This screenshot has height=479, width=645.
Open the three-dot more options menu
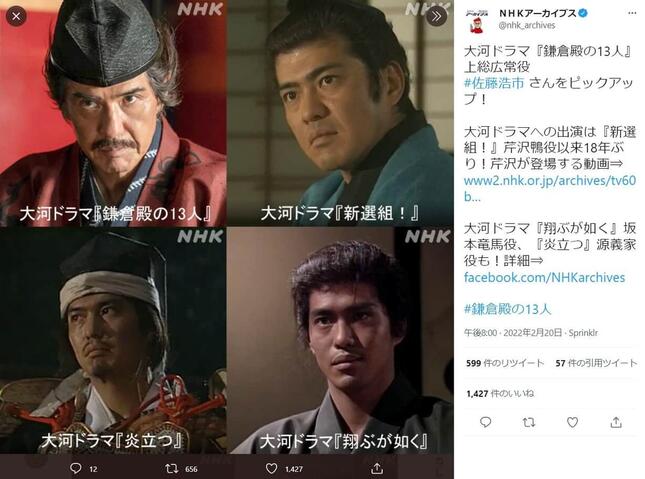632,13
